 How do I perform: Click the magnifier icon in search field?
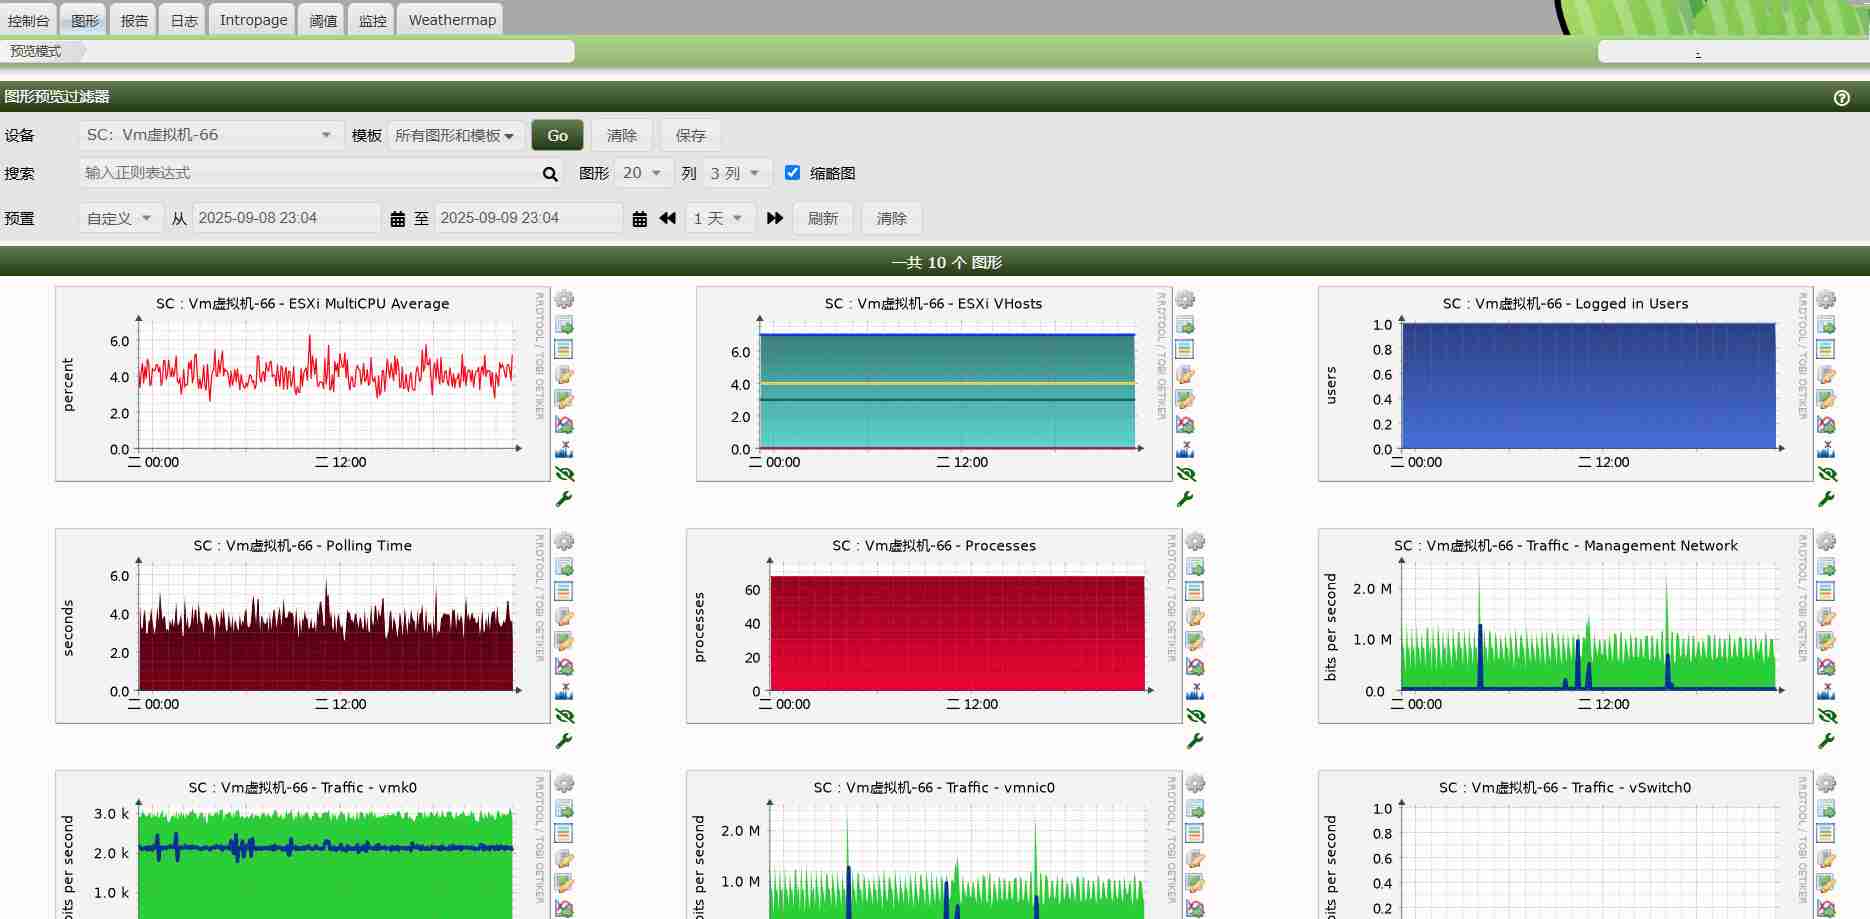point(550,174)
